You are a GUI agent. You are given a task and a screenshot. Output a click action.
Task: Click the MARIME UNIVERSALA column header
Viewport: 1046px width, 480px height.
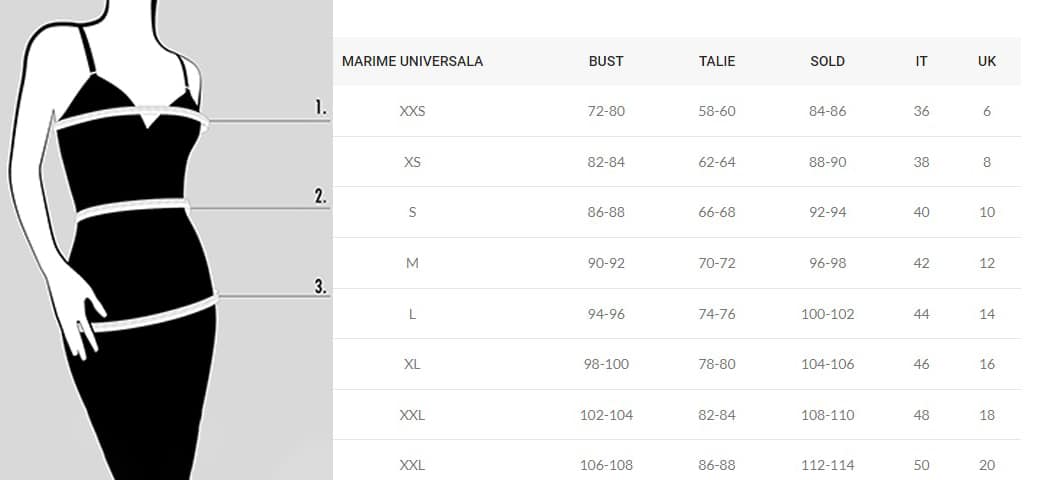coord(412,61)
